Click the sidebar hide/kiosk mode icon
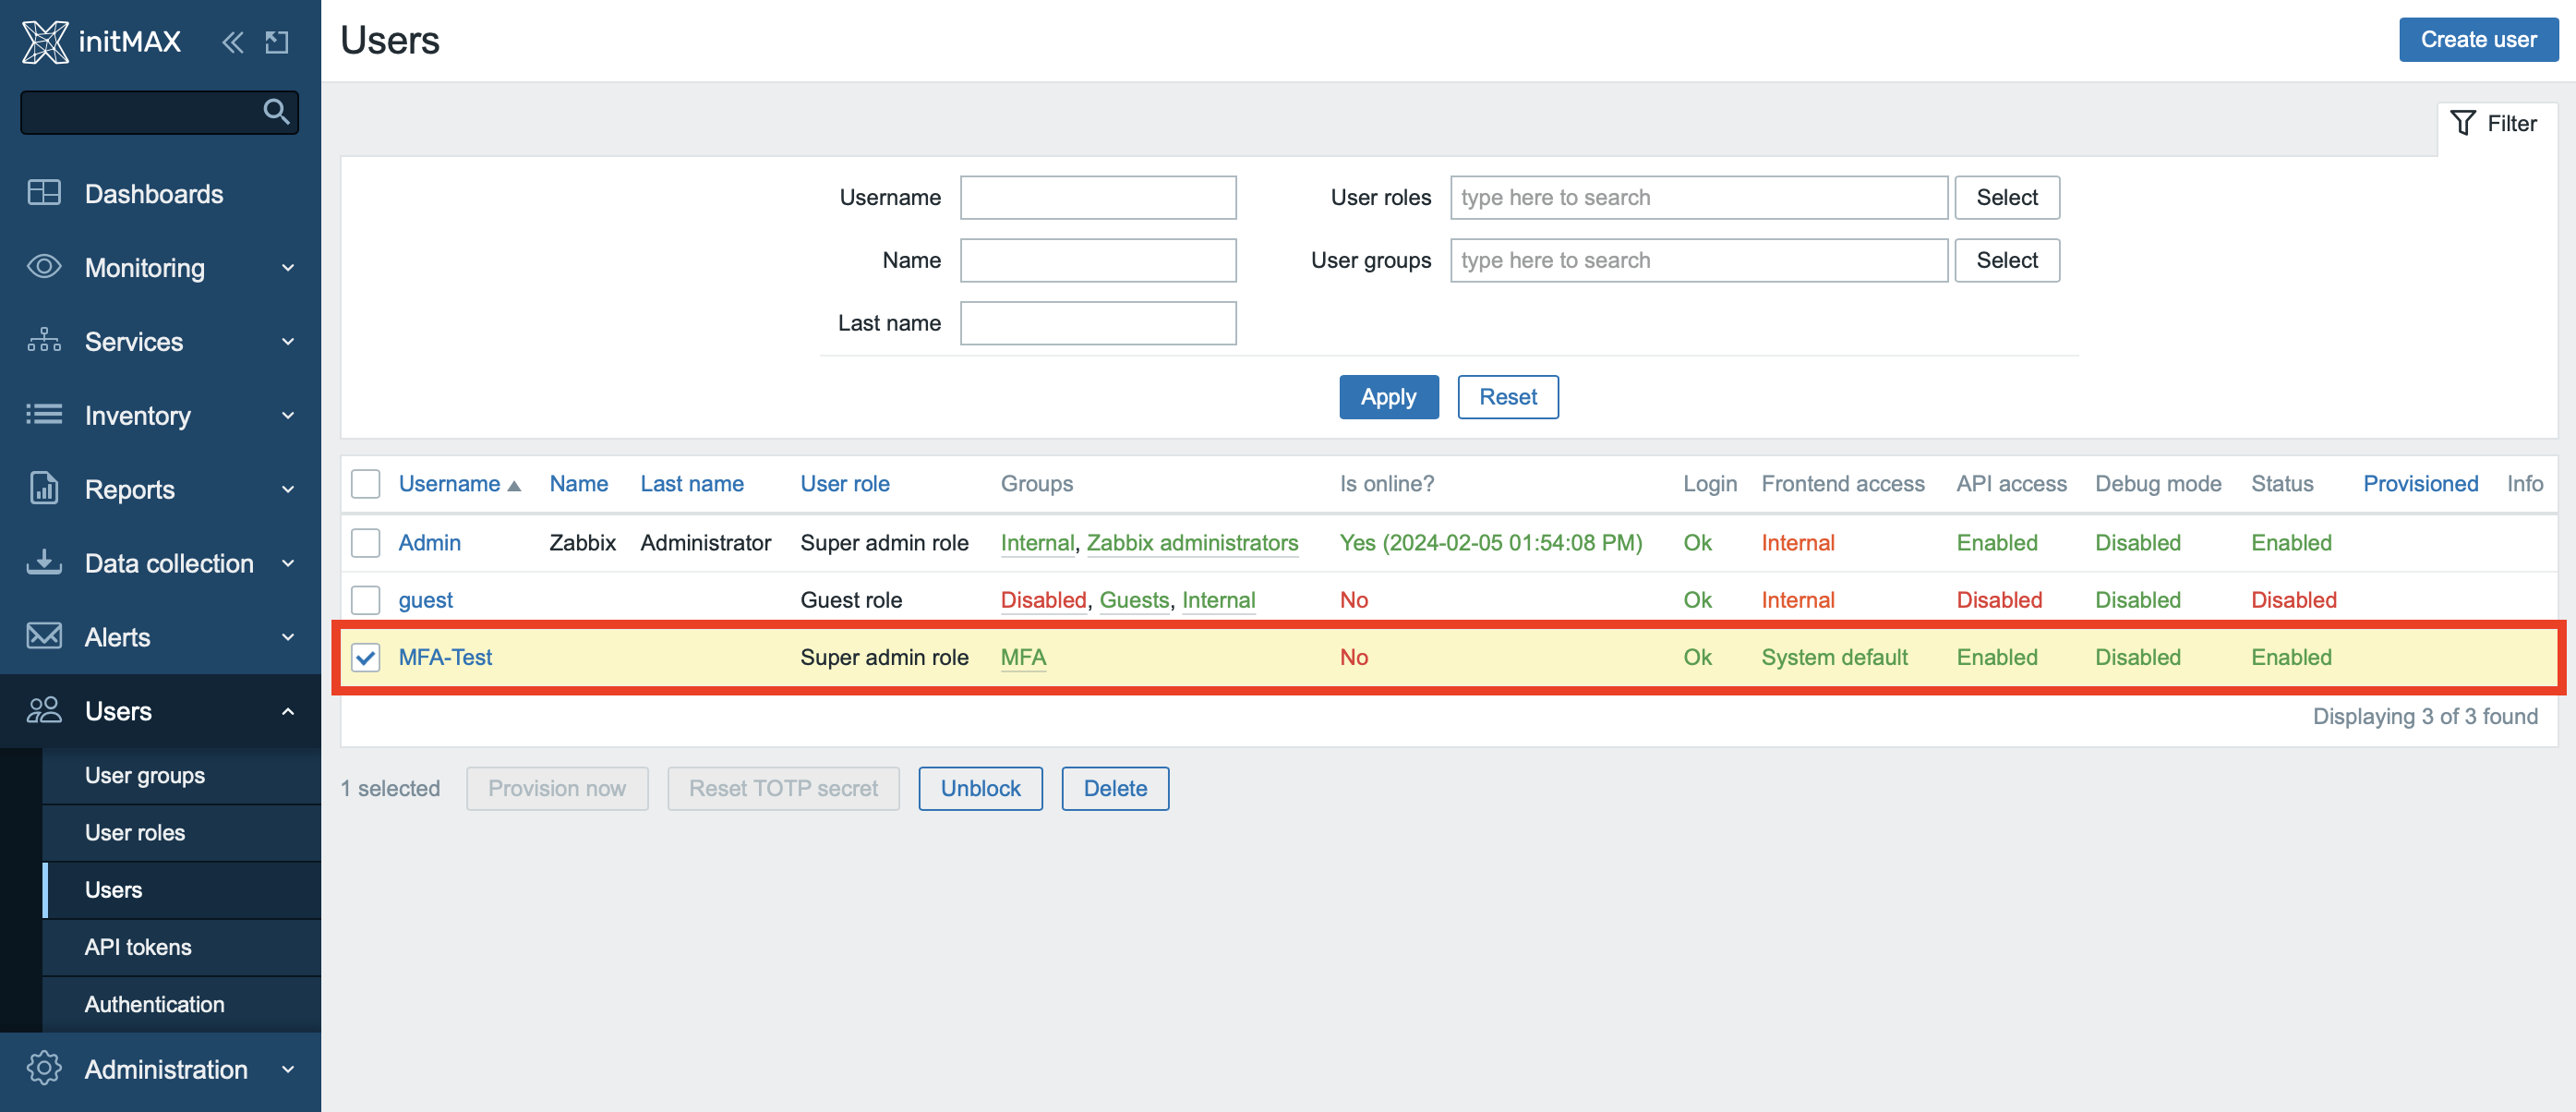This screenshot has width=2576, height=1112. (277, 42)
